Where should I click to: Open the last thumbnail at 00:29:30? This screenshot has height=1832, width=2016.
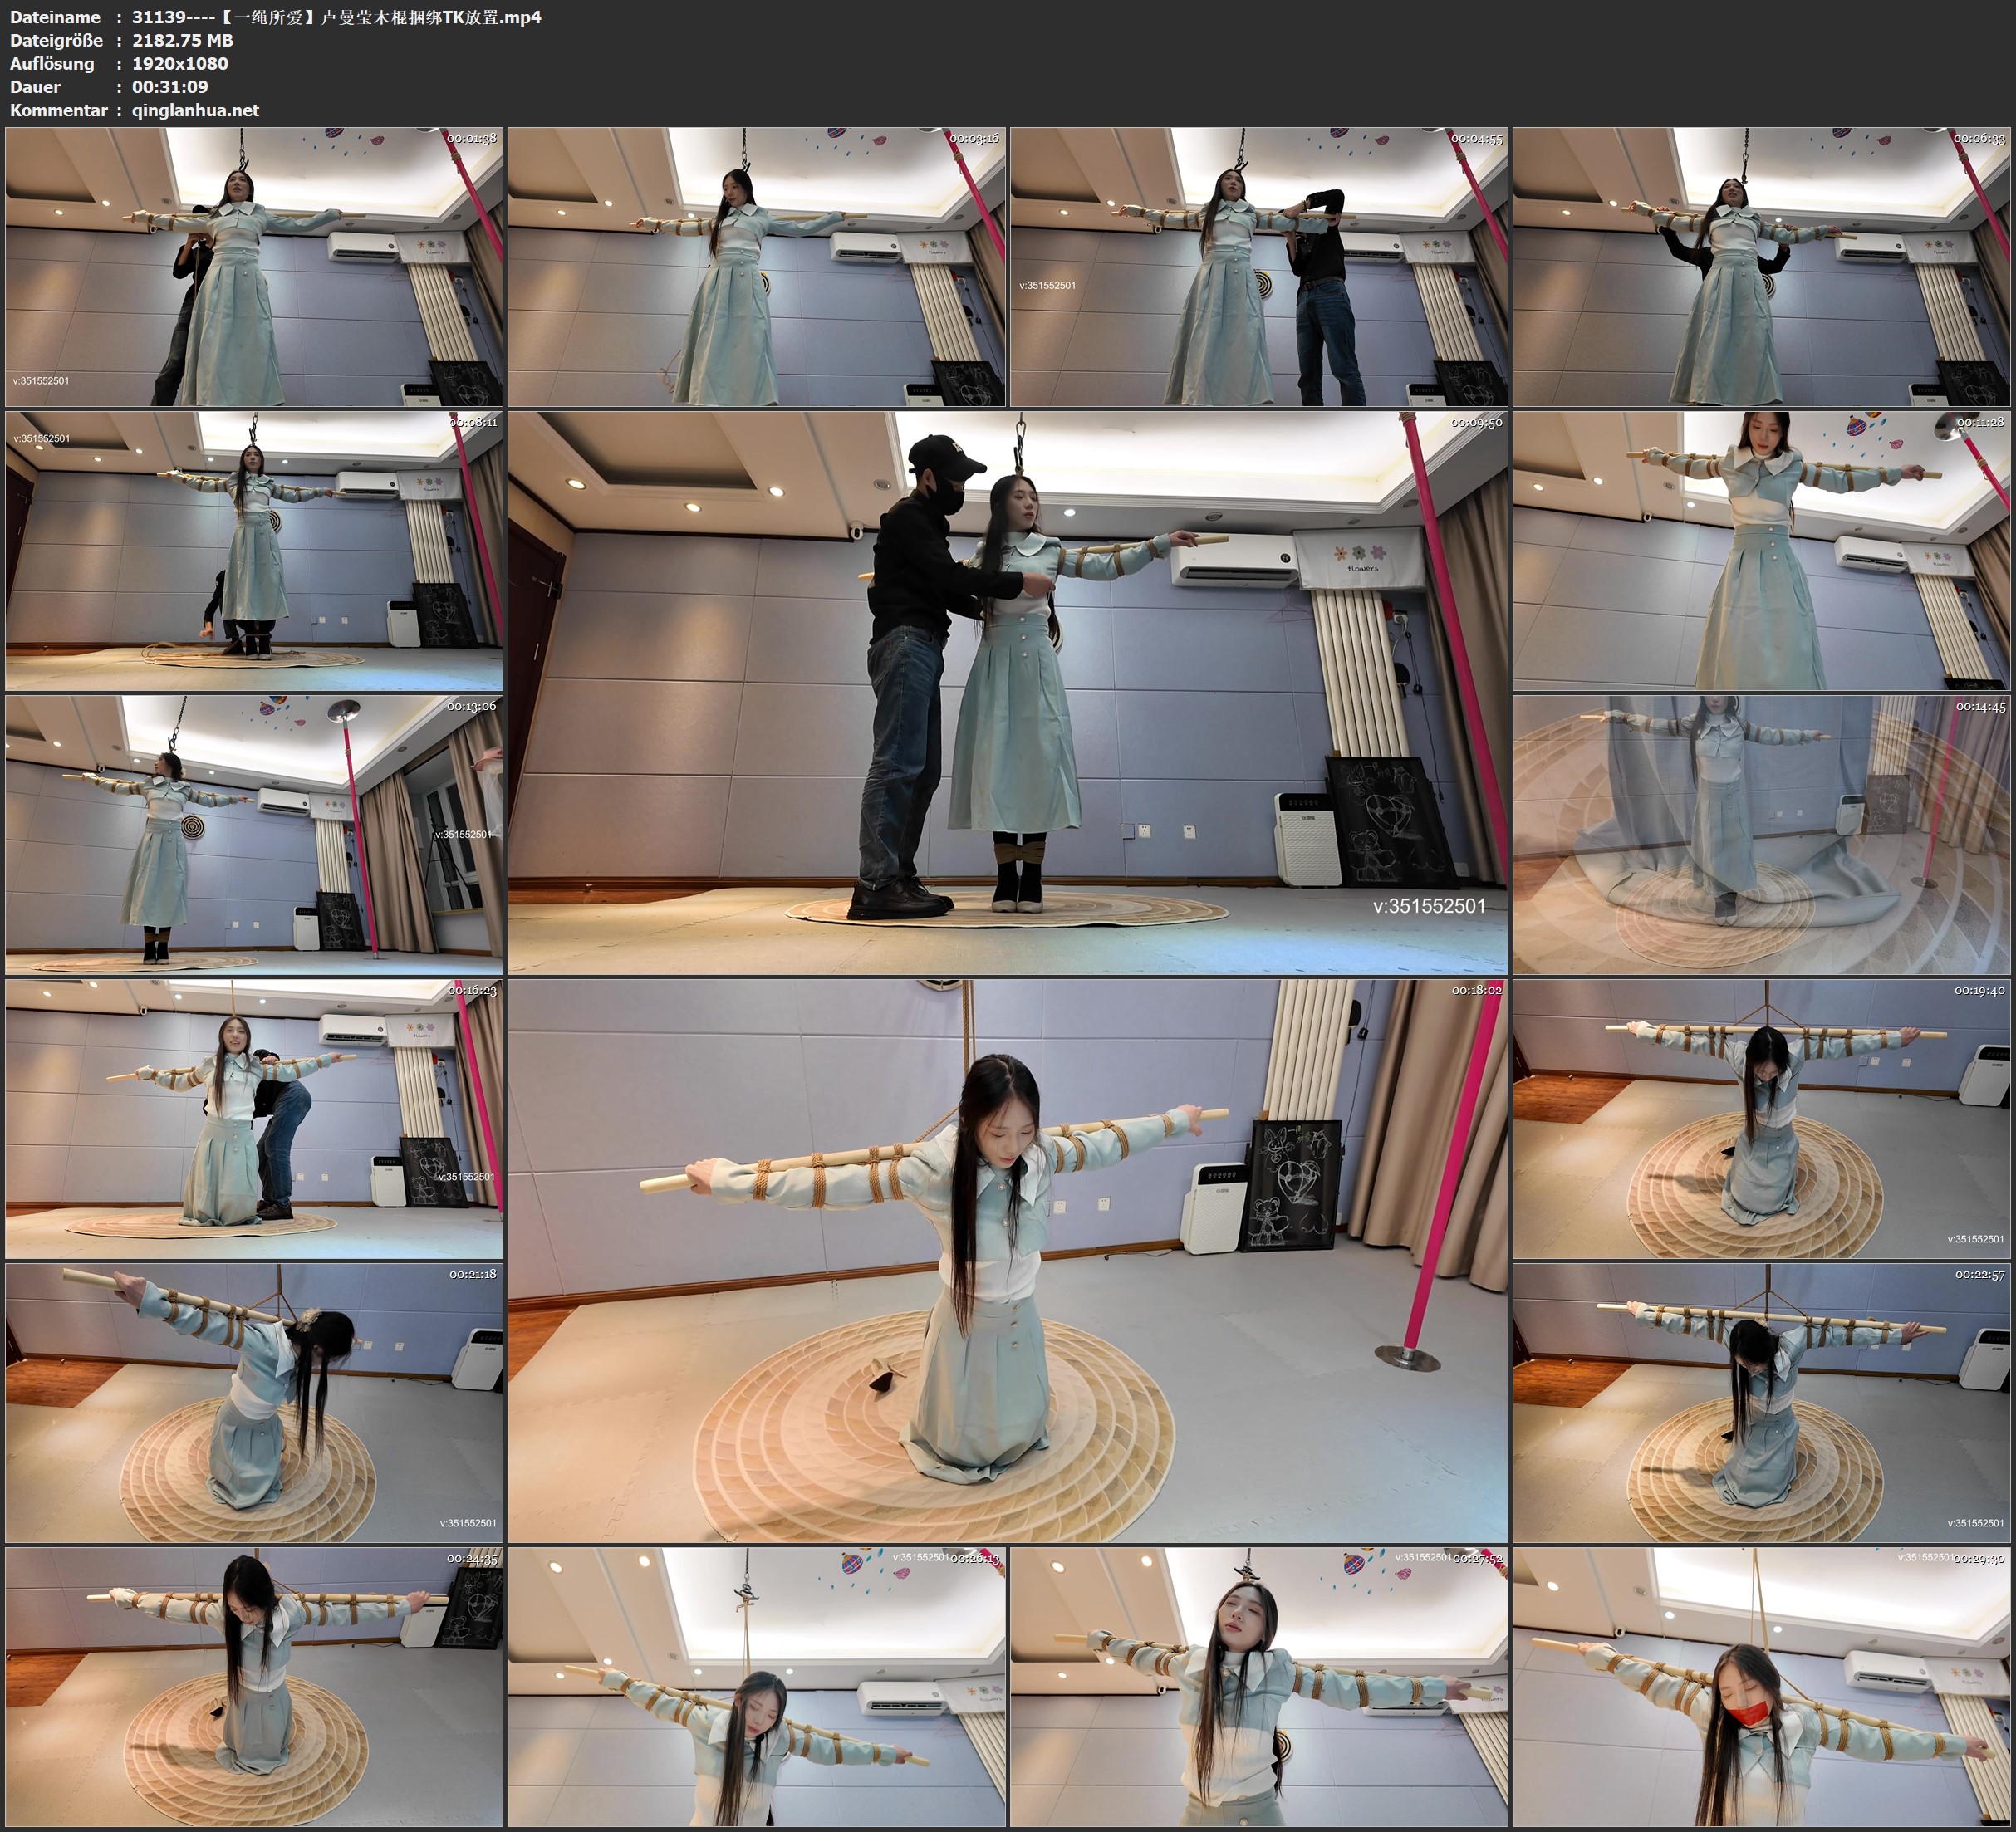(x=1761, y=1686)
